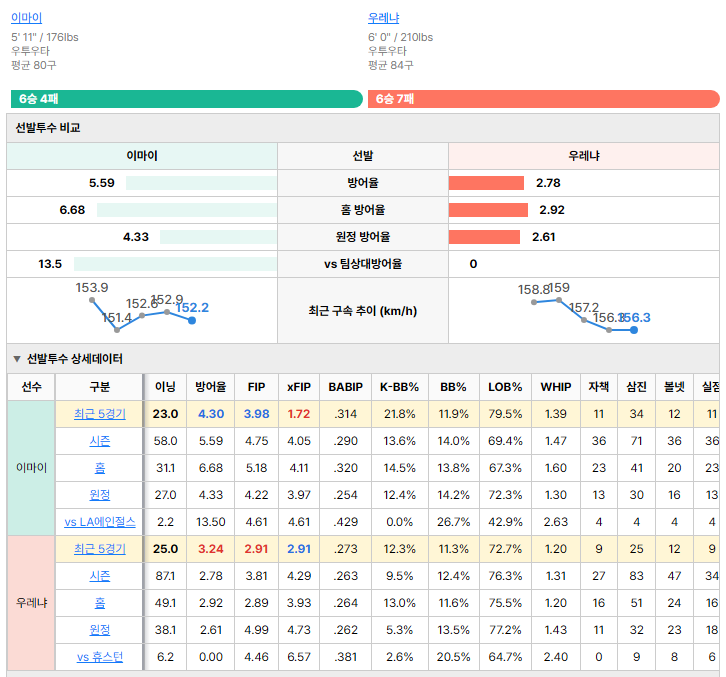This screenshot has height=677, width=726.
Task: Click 우레냐 방어율 2.78 red bar
Action: point(486,183)
